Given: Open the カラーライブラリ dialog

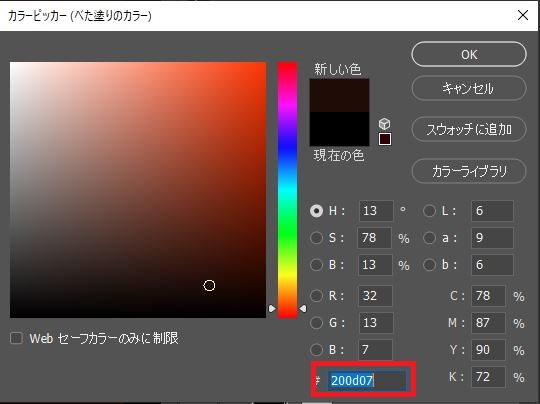Looking at the screenshot, I should [x=469, y=171].
